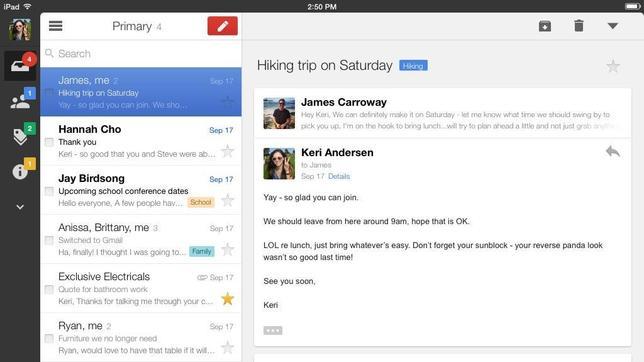Unstar the Exclusive Electricals email
The image size is (644, 362).
(227, 299)
